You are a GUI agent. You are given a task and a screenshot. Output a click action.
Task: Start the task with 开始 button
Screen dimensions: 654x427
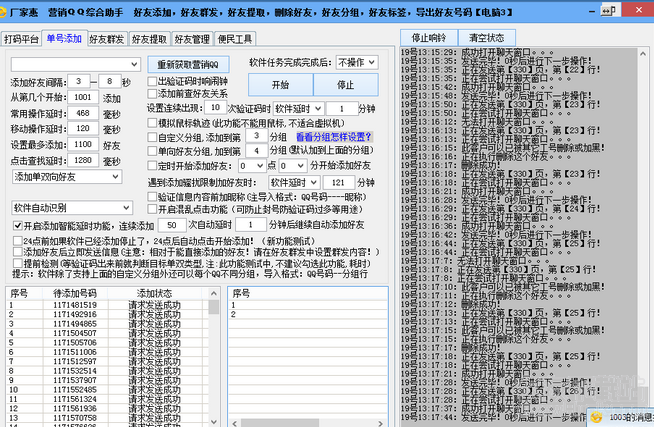pos(281,85)
